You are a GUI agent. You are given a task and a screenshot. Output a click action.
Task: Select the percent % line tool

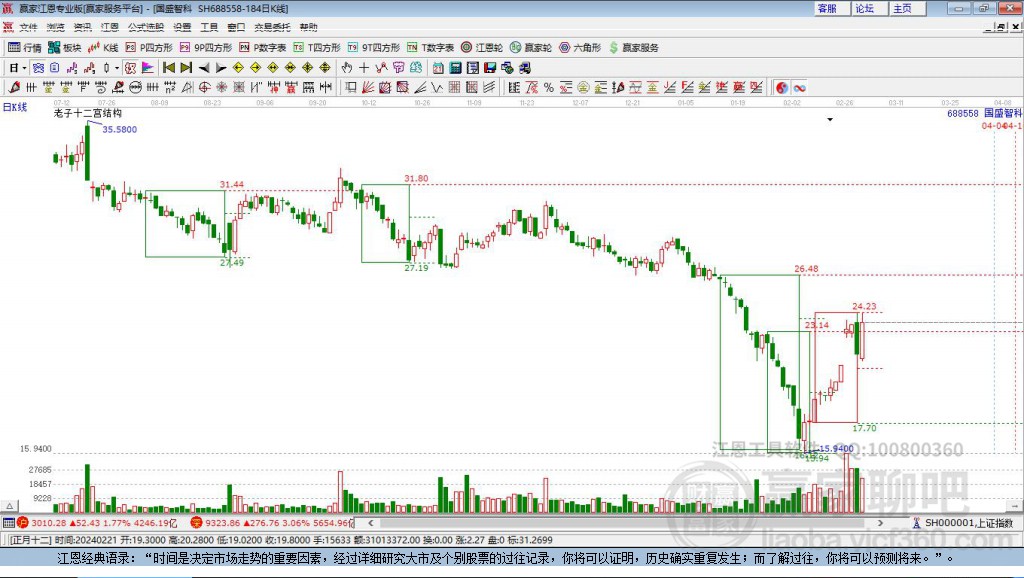[x=549, y=88]
